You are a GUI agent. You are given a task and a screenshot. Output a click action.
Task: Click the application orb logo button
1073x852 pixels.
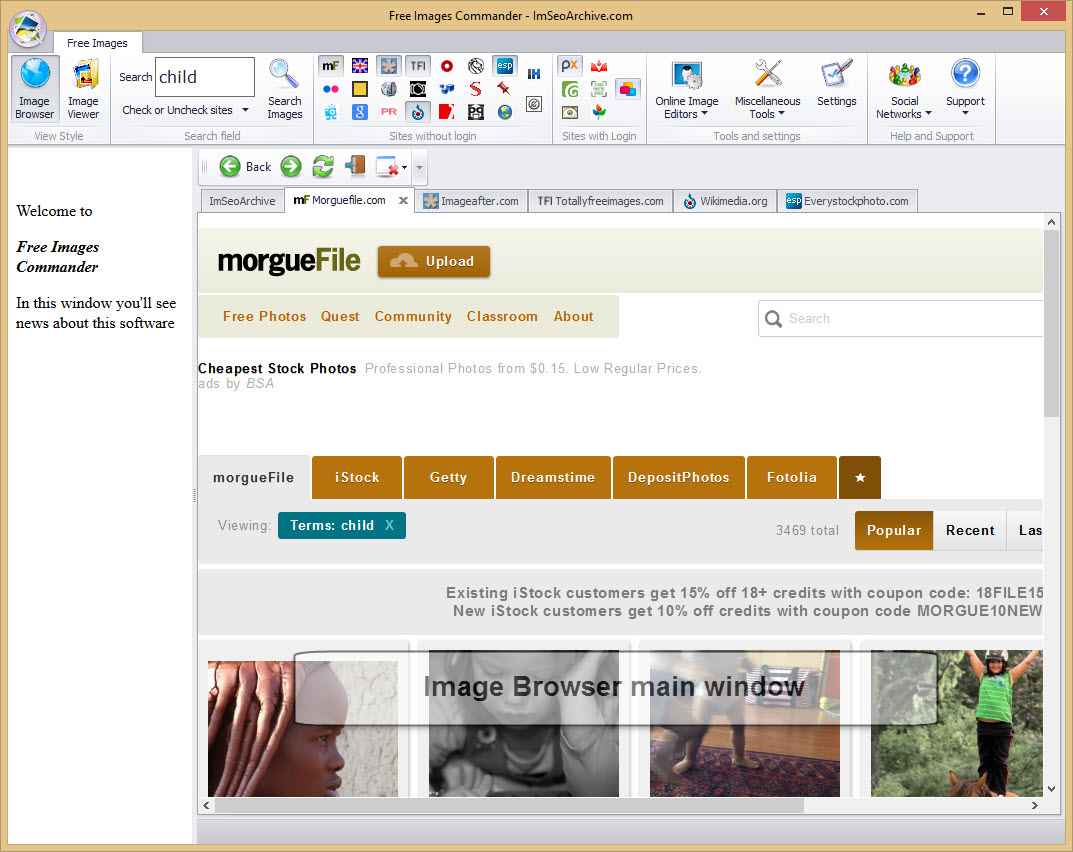[x=28, y=29]
